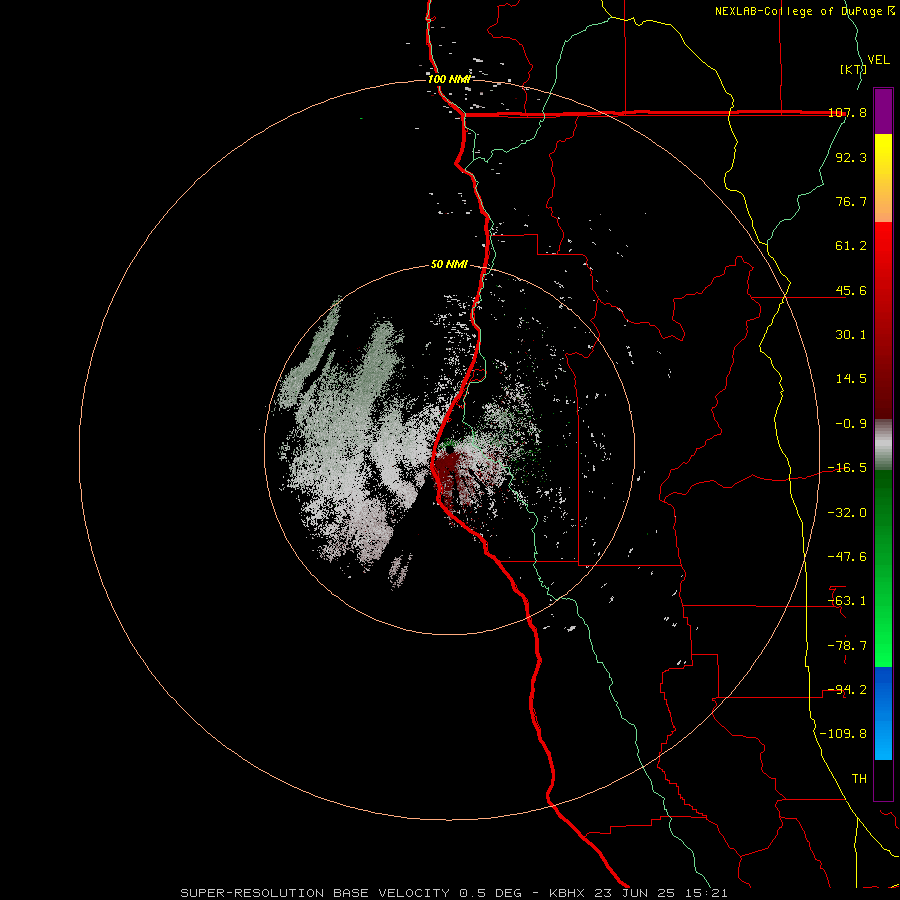The width and height of the screenshot is (900, 900).
Task: Click the NEXLAB-College of DuPage label
Action: (804, 11)
